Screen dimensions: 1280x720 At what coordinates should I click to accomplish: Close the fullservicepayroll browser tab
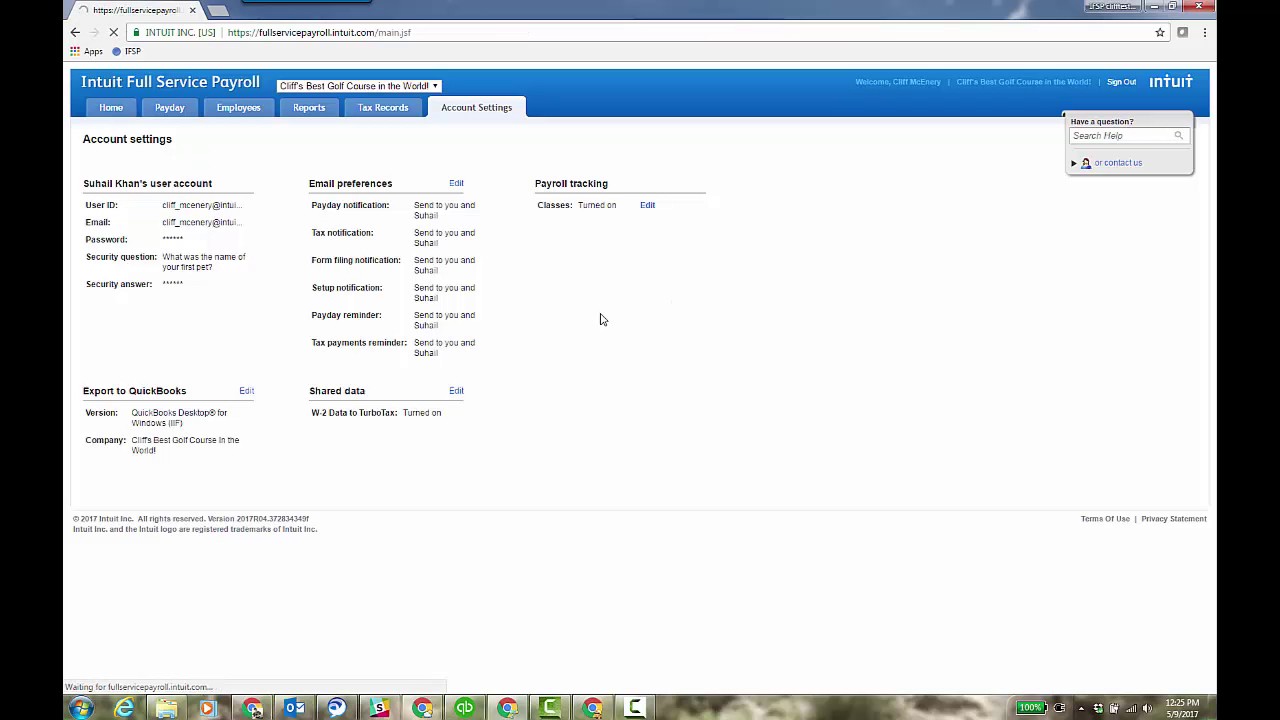point(193,10)
